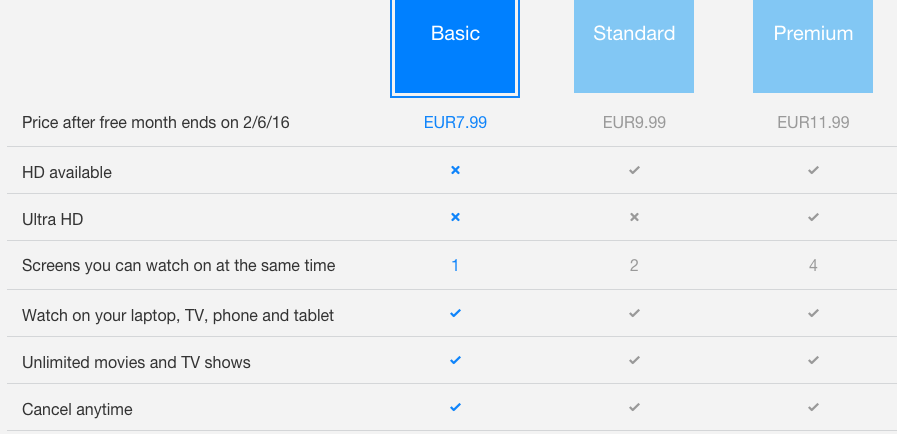Click the 'Cancel anytime' row label
The image size is (897, 434).
[77, 409]
